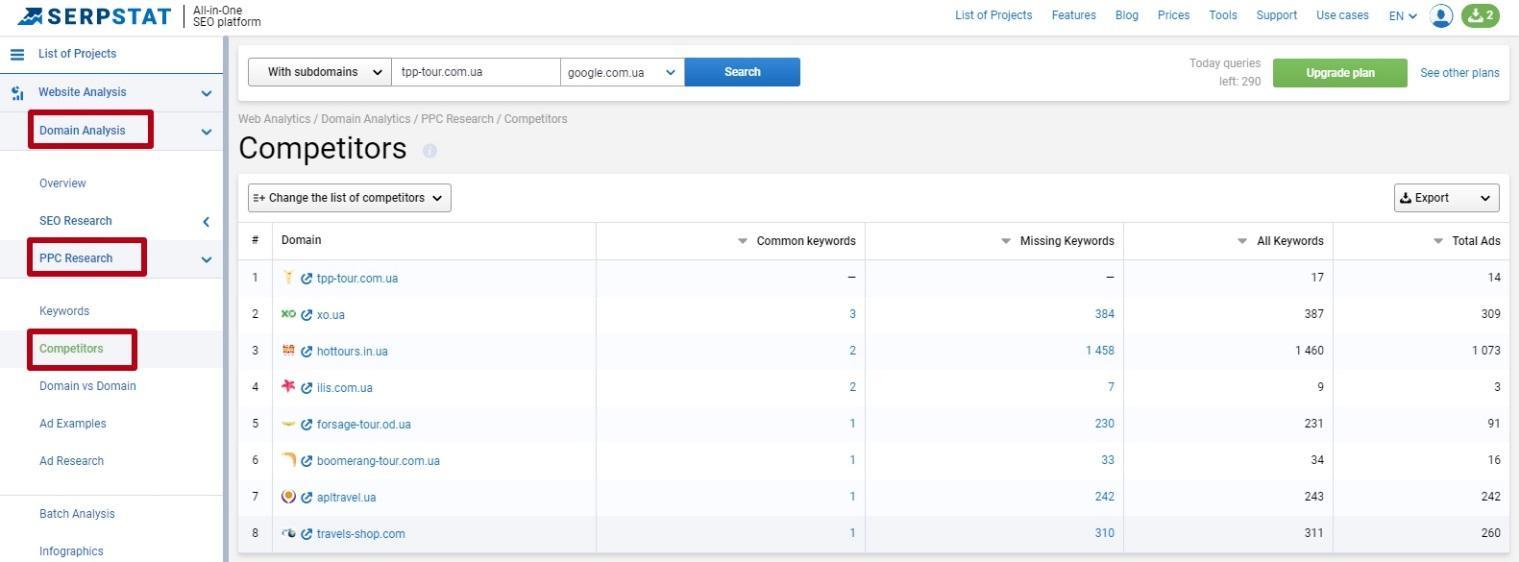This screenshot has width=1519, height=562.
Task: Sort by Missing Keywords column arrow
Action: click(1006, 241)
